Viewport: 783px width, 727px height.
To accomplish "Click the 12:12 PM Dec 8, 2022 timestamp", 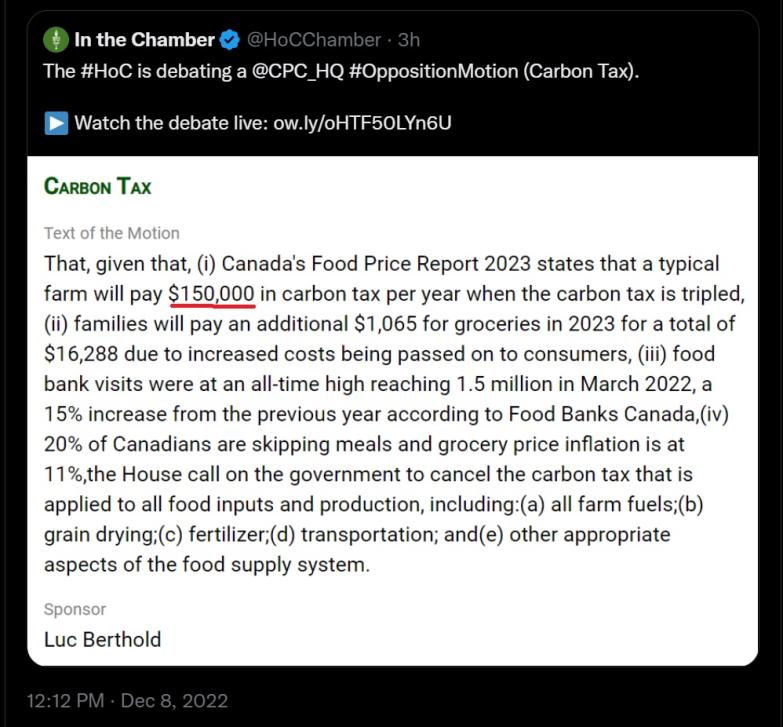I will pyautogui.click(x=127, y=700).
